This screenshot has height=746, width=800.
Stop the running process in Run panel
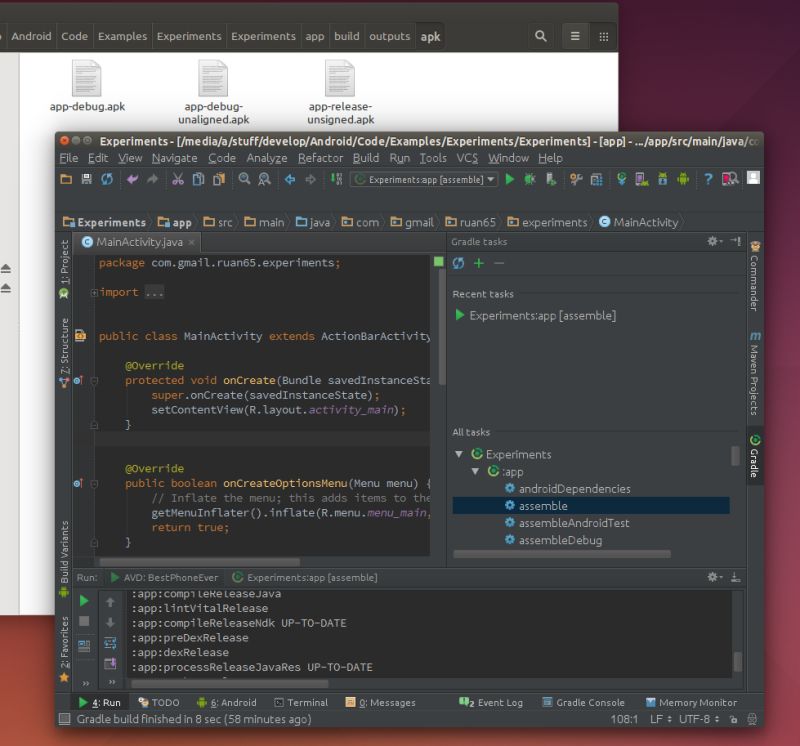tap(84, 621)
